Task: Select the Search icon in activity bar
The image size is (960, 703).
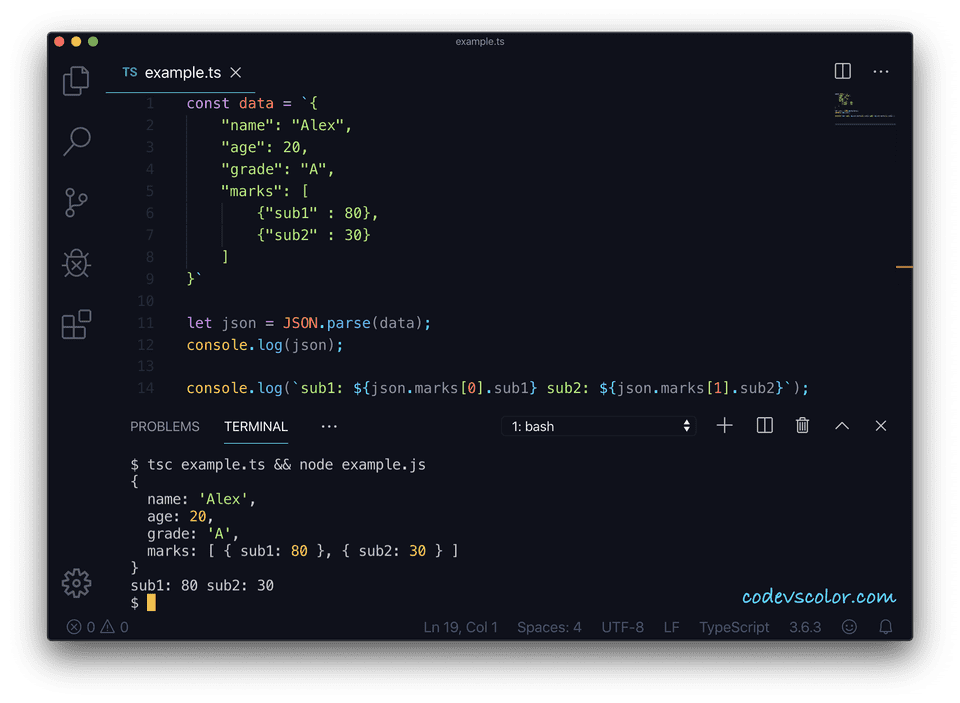Action: tap(76, 142)
